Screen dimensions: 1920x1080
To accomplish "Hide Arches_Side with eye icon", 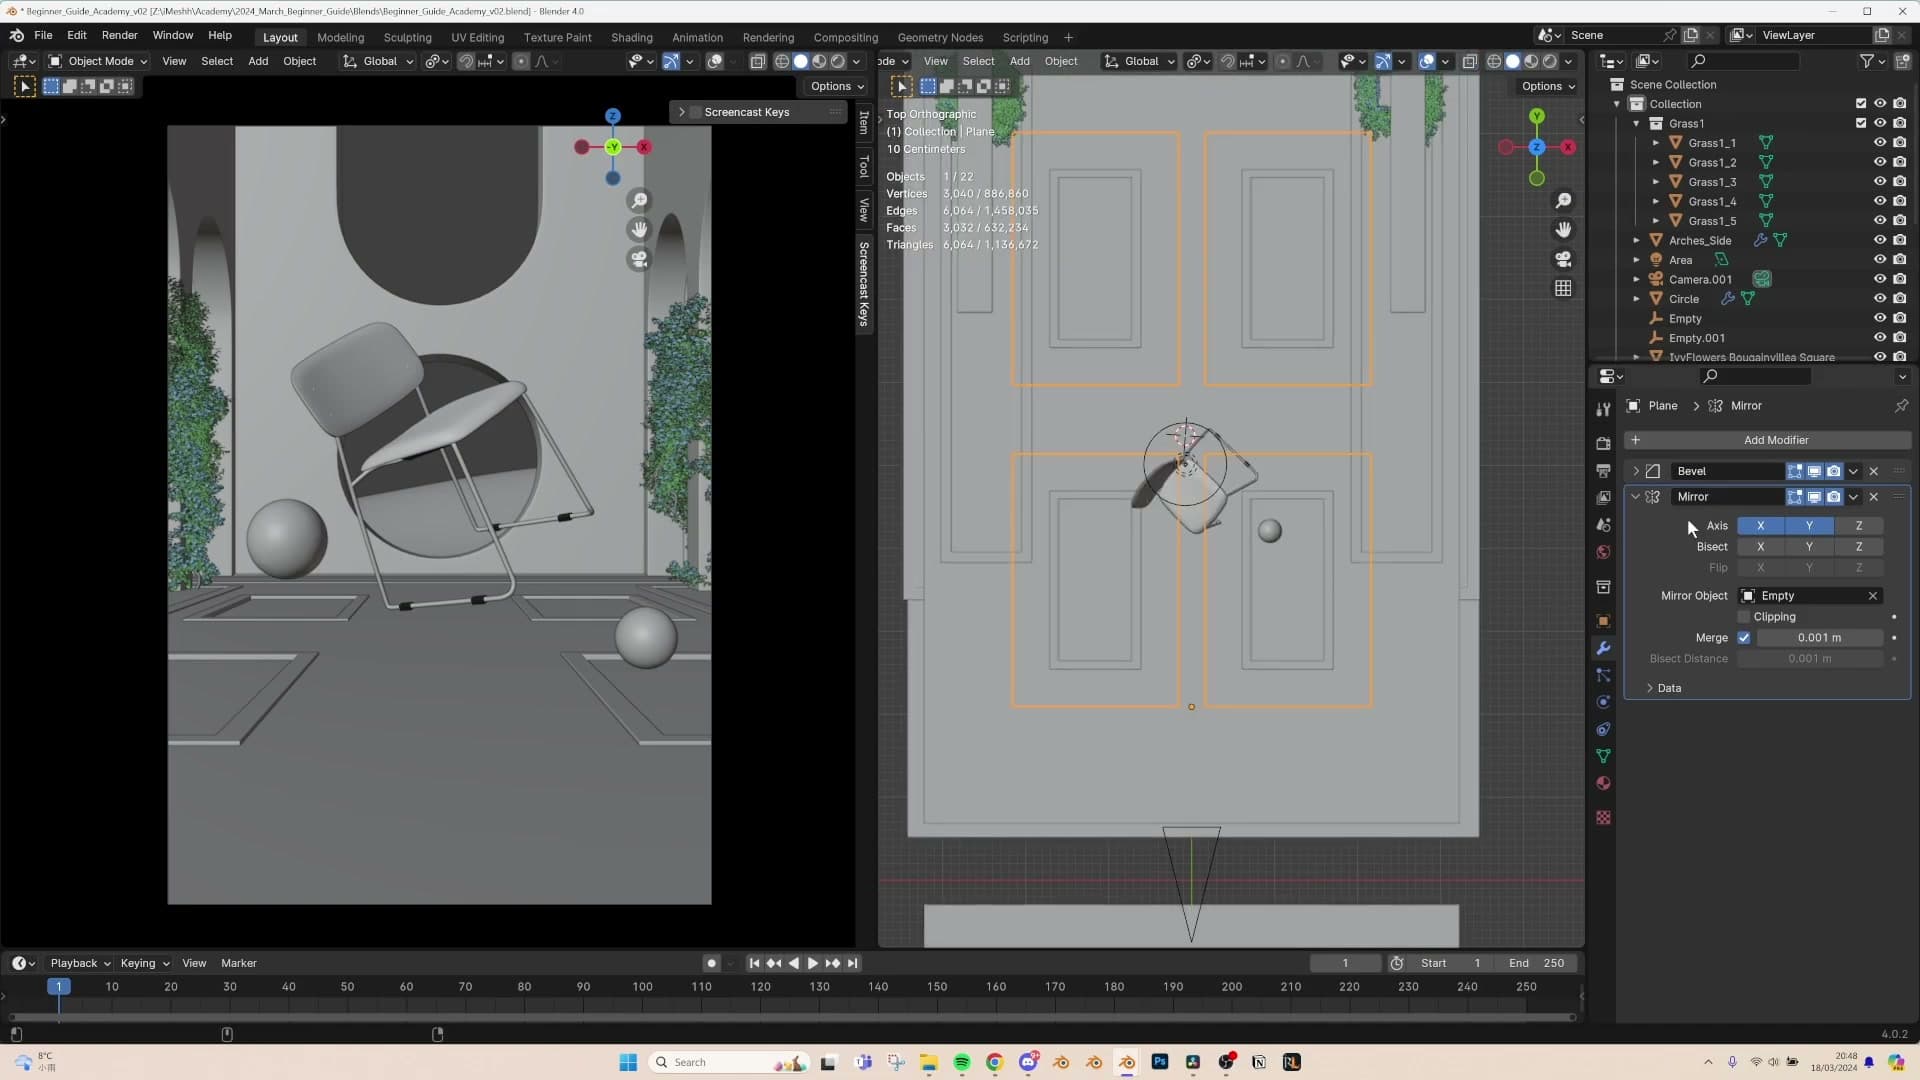I will point(1880,240).
